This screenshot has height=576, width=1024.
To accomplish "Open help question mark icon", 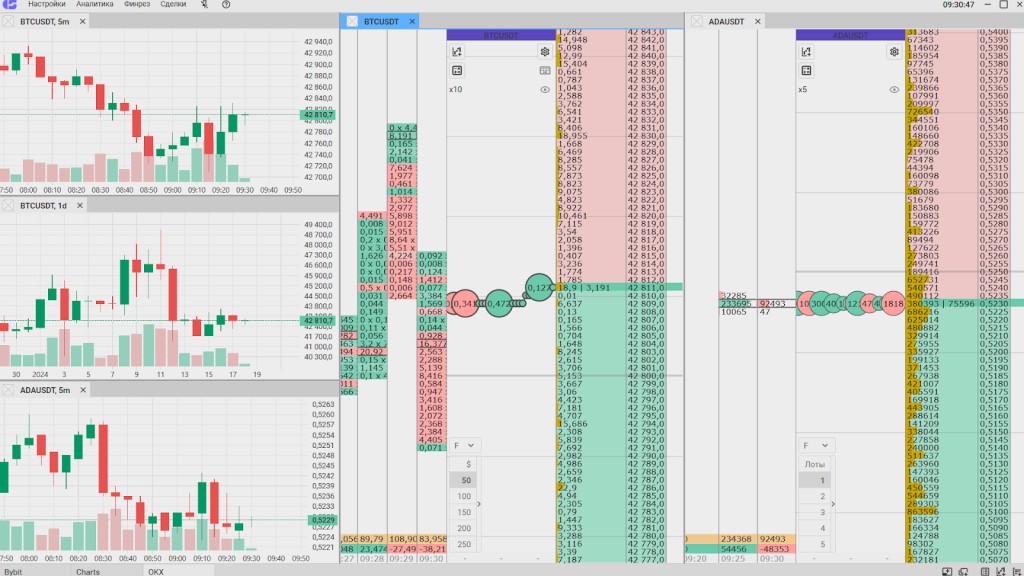I will (226, 5).
